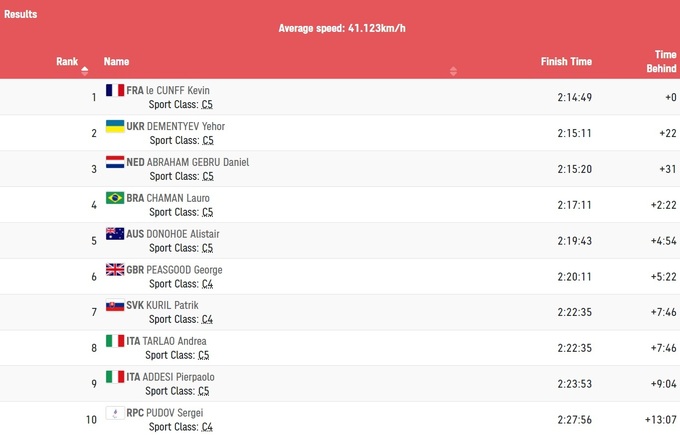Select ABRAHAM GEBRU Daniel's name
Viewport: 680px width, 435px height.
coord(198,162)
